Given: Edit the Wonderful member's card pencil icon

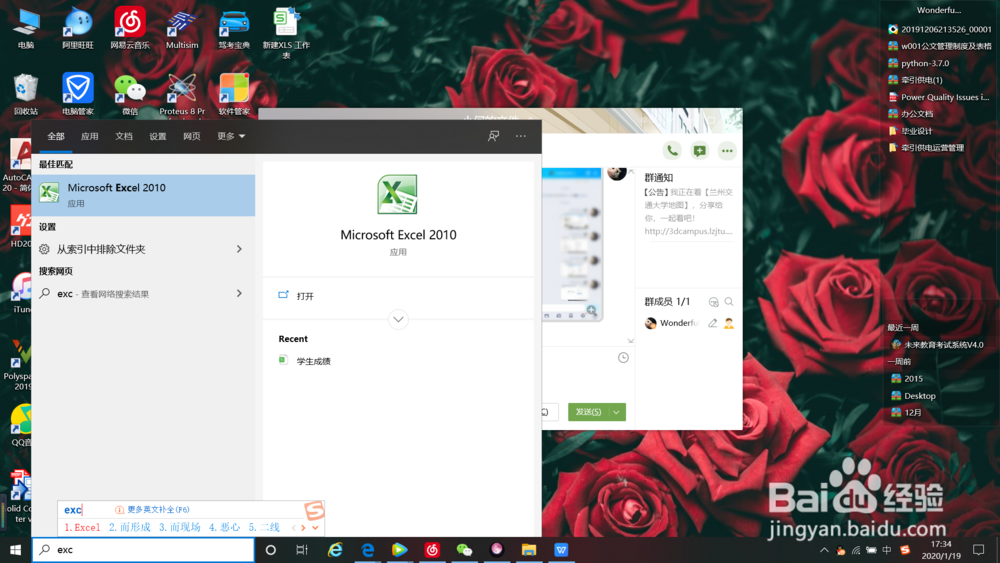Looking at the screenshot, I should 712,323.
